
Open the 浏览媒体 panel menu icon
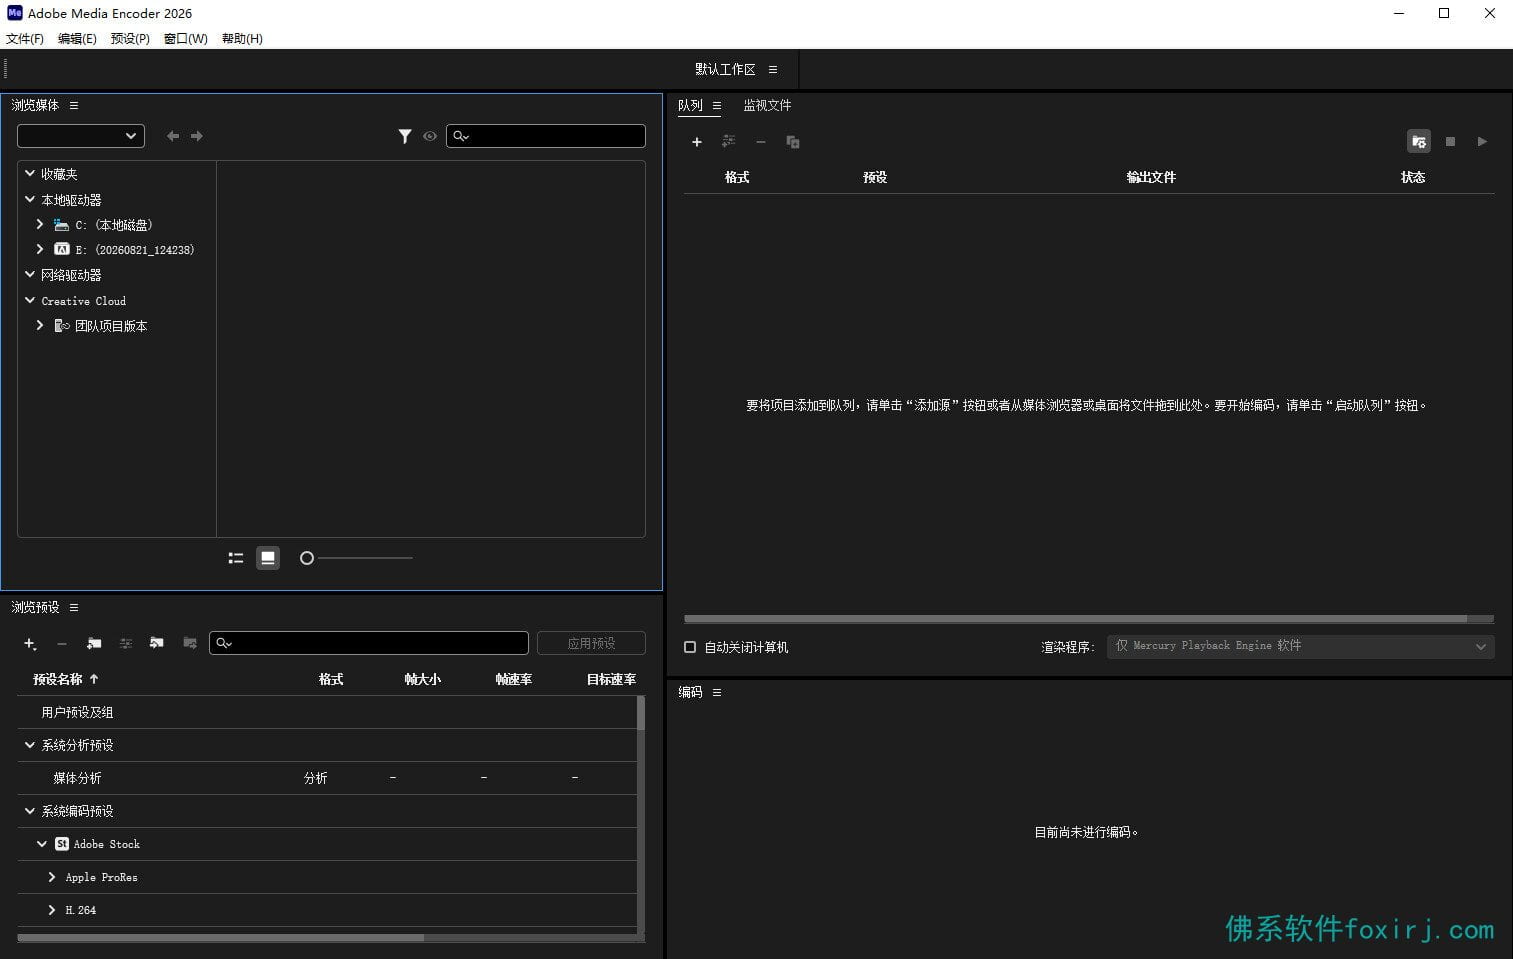(74, 105)
